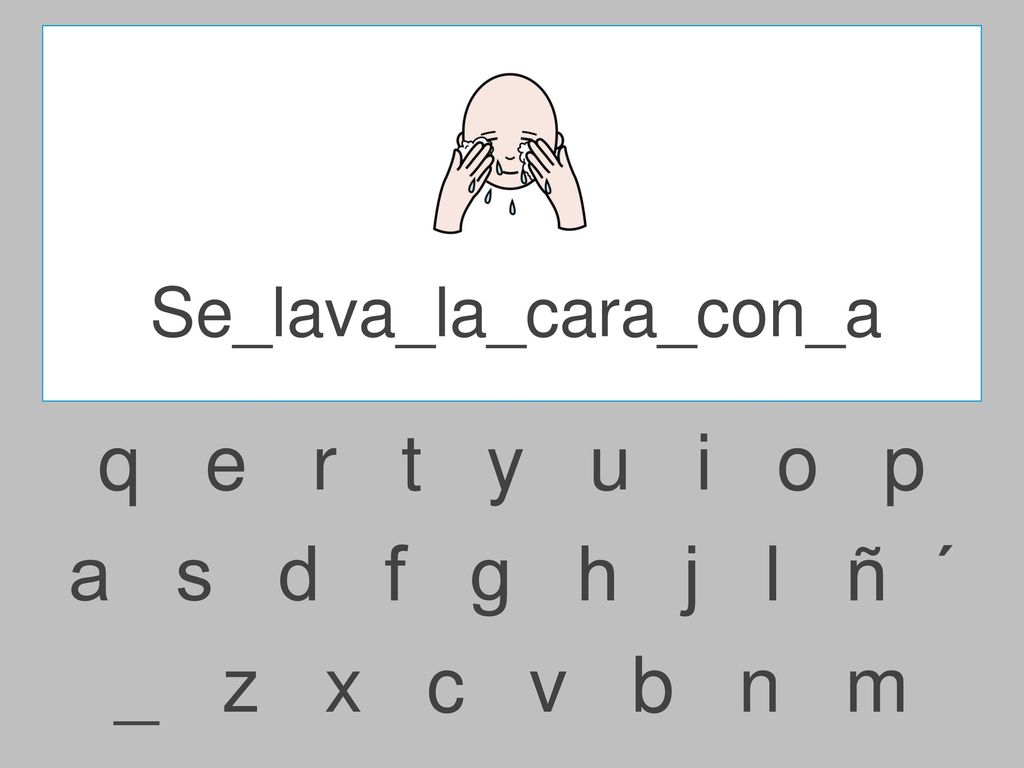Tap the letter o key
This screenshot has height=768, width=1024.
pos(797,468)
